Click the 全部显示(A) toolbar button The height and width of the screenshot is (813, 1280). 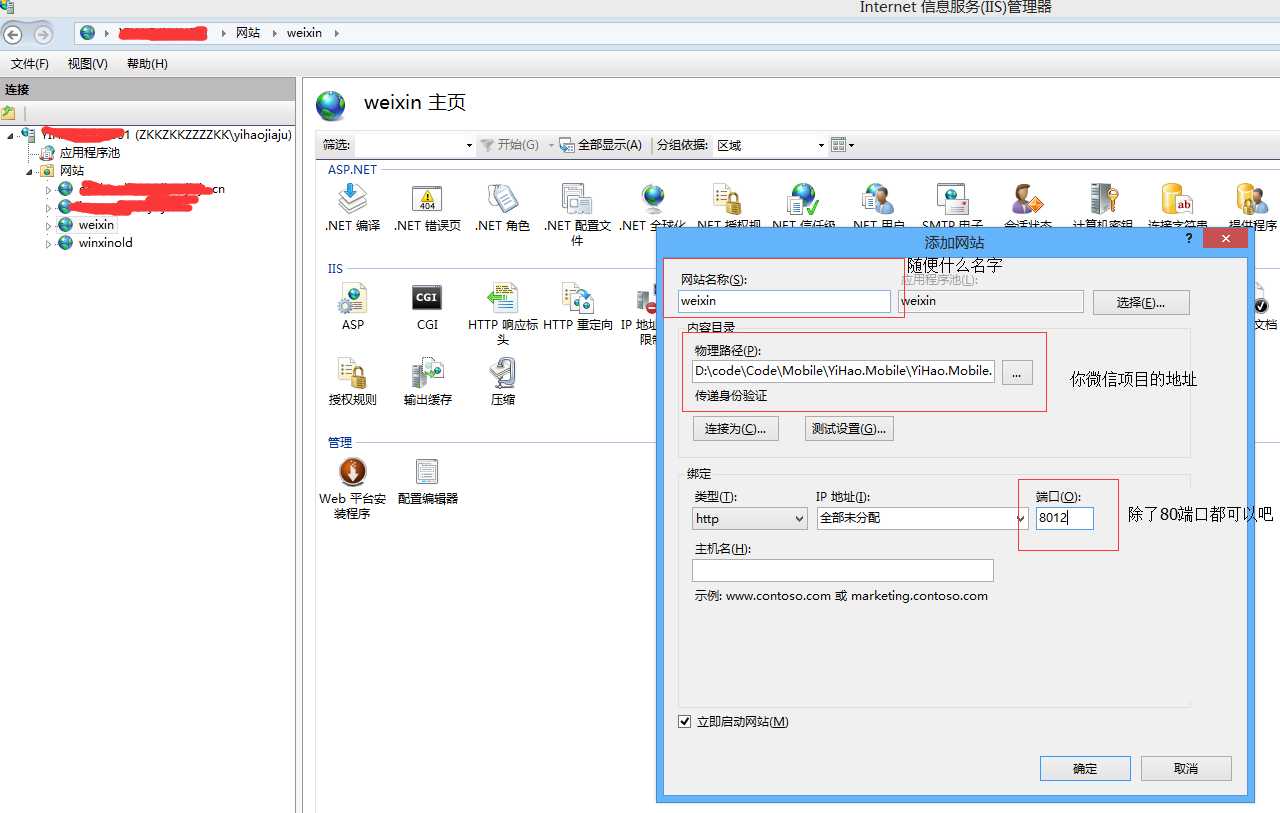coord(601,145)
